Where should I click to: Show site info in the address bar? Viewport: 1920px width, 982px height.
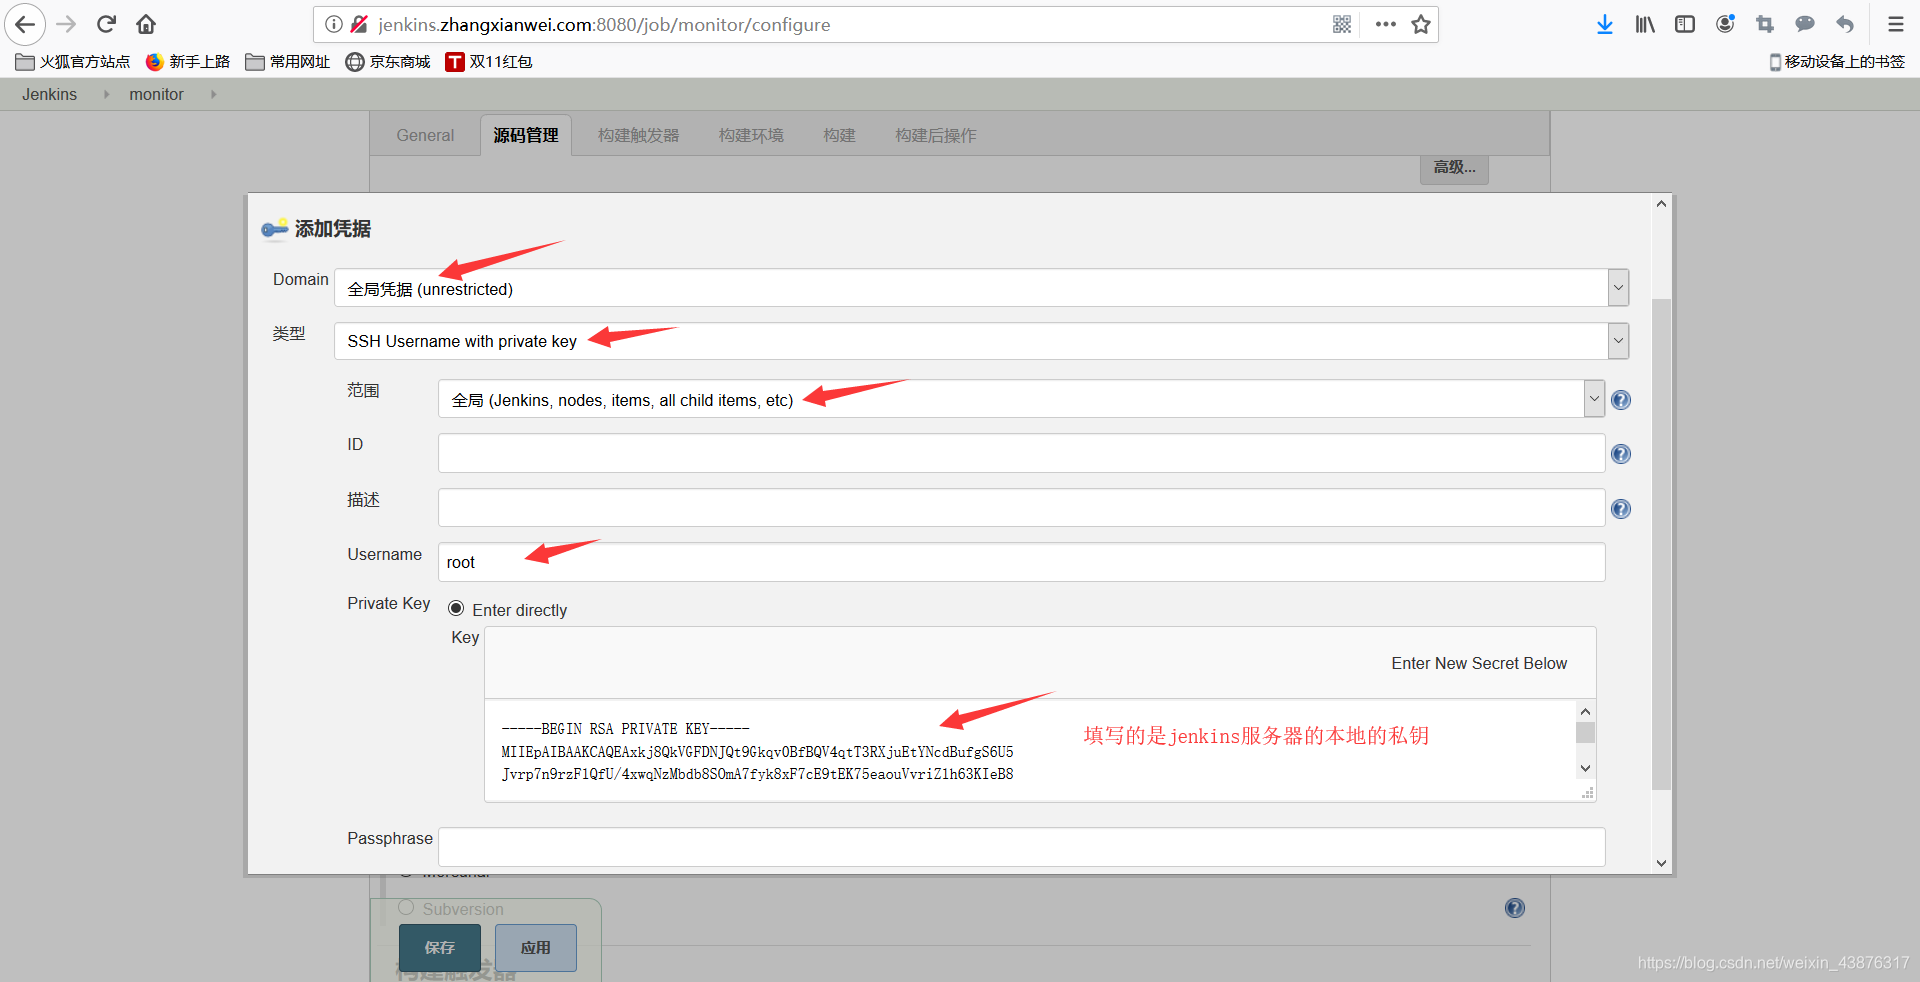click(x=334, y=24)
